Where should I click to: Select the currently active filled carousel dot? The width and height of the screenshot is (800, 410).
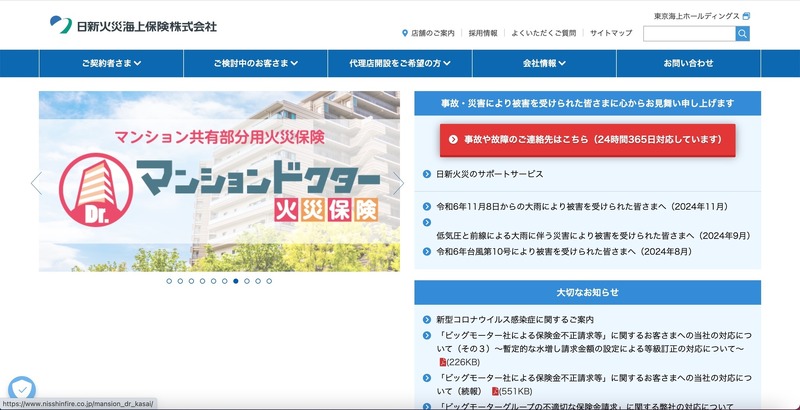click(236, 281)
